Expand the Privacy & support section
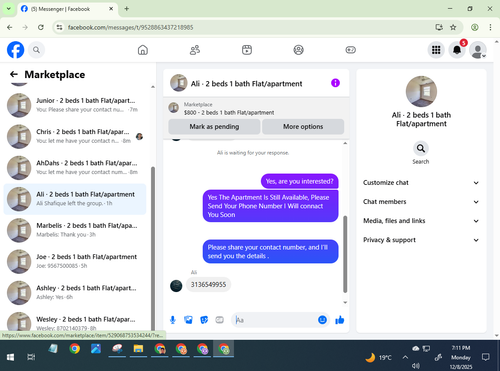Viewport: 500px width, 371px height. [421, 240]
